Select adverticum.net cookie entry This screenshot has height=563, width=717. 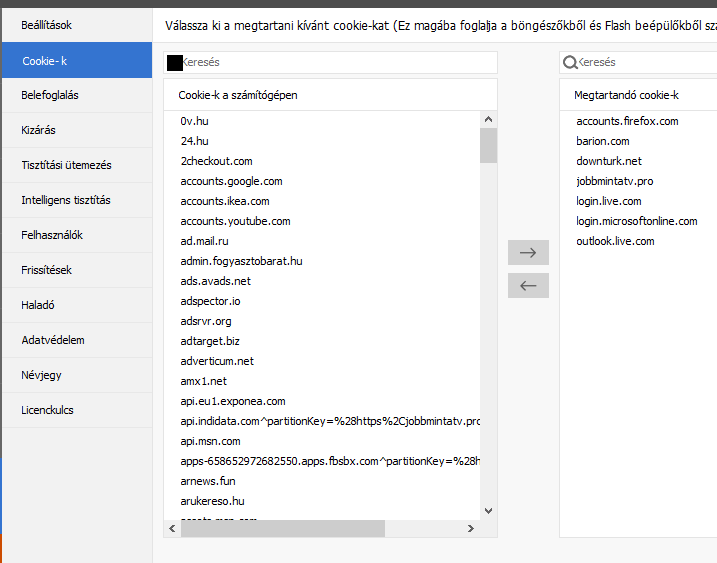click(217, 361)
